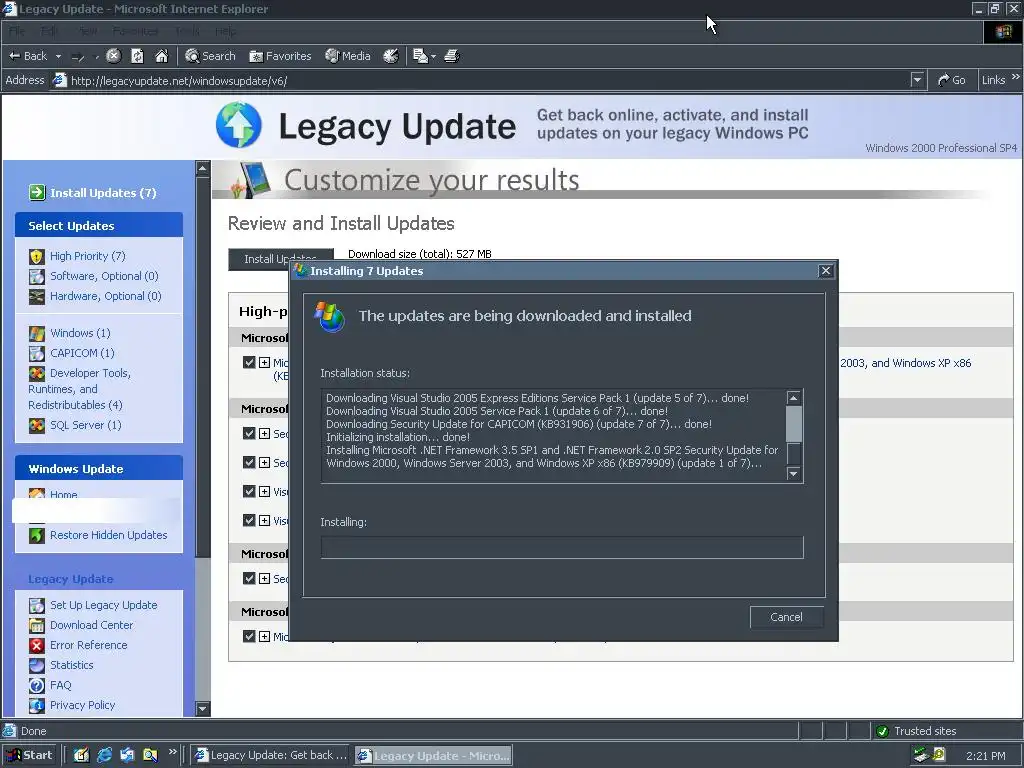Select Hardware, Optional (0)
Screen dimensions: 1024x768
click(x=106, y=296)
